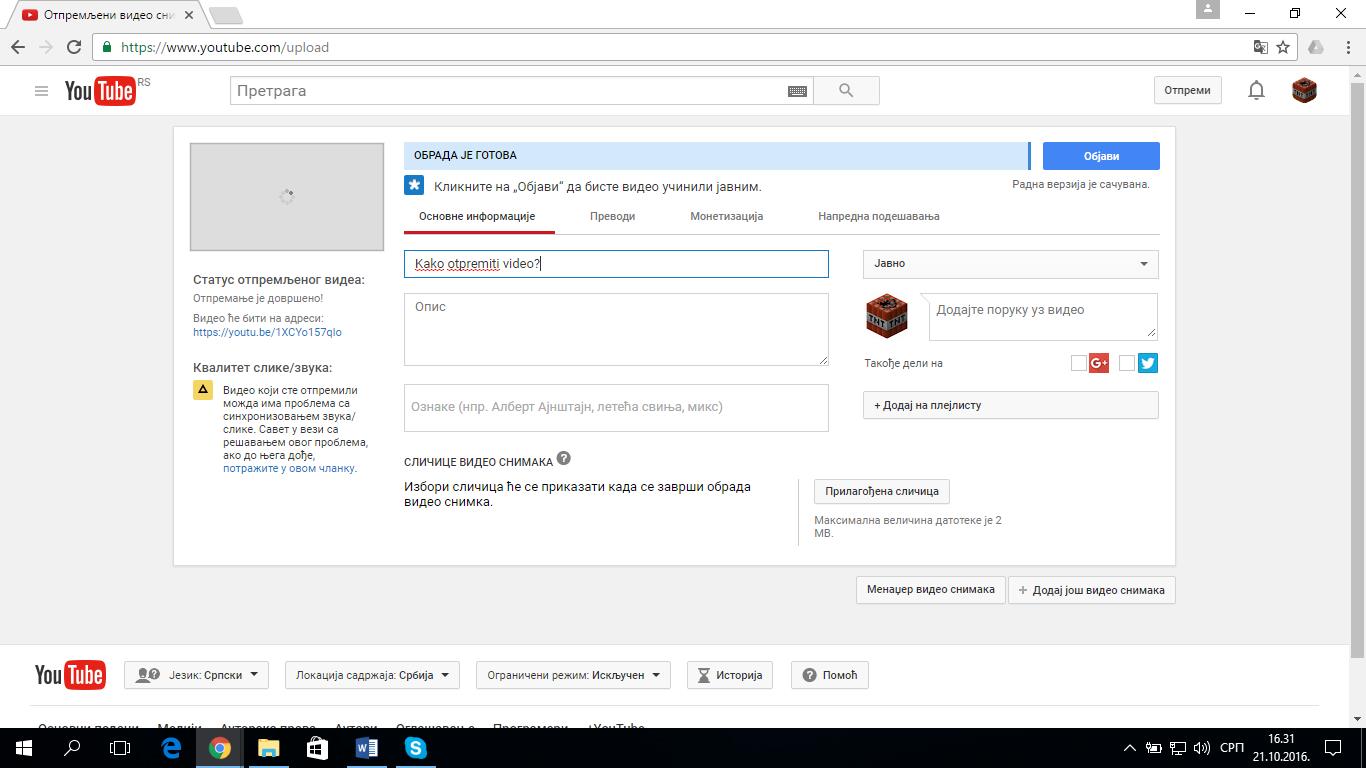Open the Ограничени режим dropdown
Viewport: 1366px width, 768px height.
(x=573, y=675)
